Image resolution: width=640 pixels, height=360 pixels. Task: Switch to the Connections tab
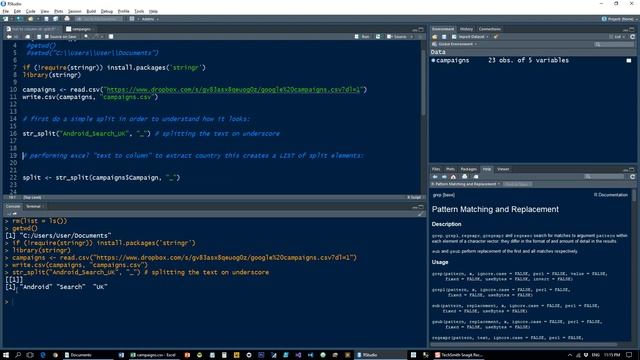[x=490, y=29]
